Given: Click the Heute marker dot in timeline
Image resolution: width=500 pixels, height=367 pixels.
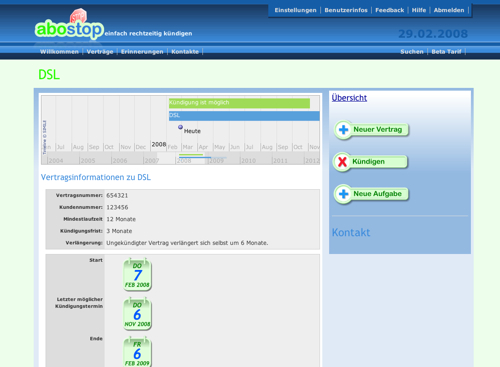Looking at the screenshot, I should point(180,127).
